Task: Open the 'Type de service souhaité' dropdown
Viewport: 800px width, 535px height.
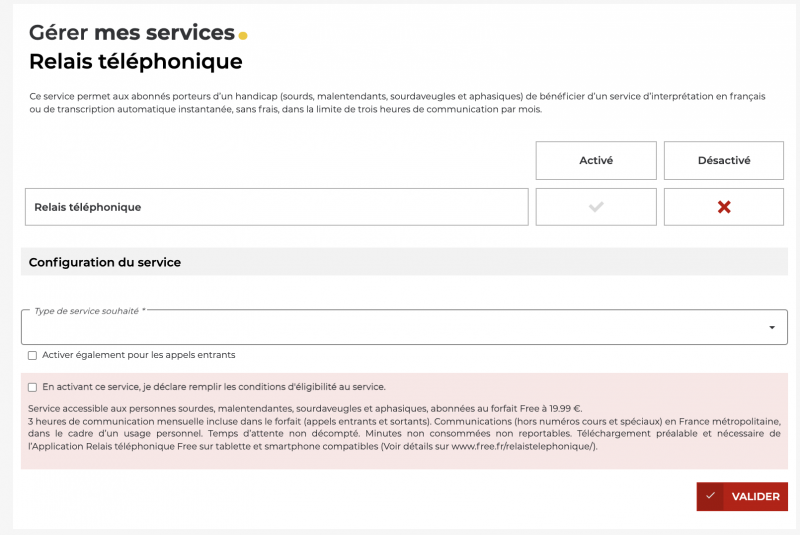Action: point(400,327)
